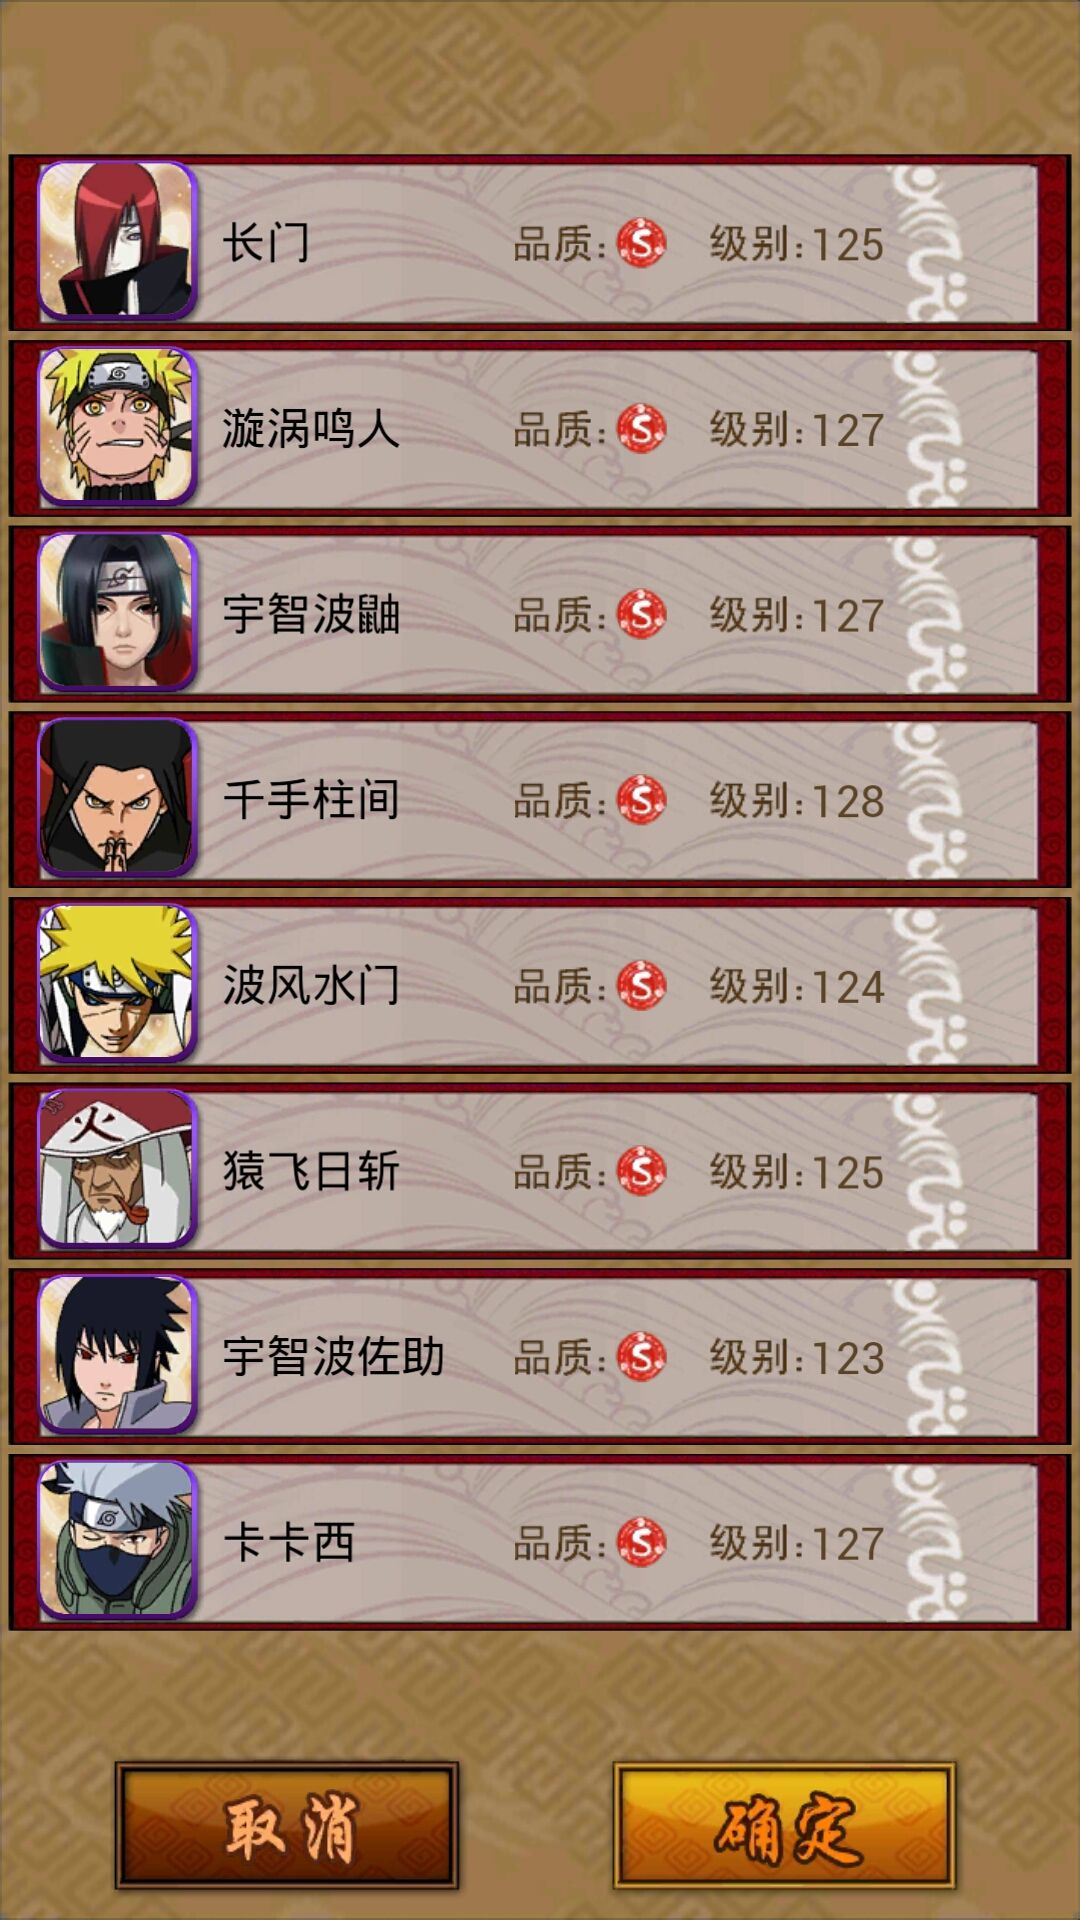The image size is (1080, 1920).
Task: Choose the row showing 级别:123
Action: pos(540,1356)
